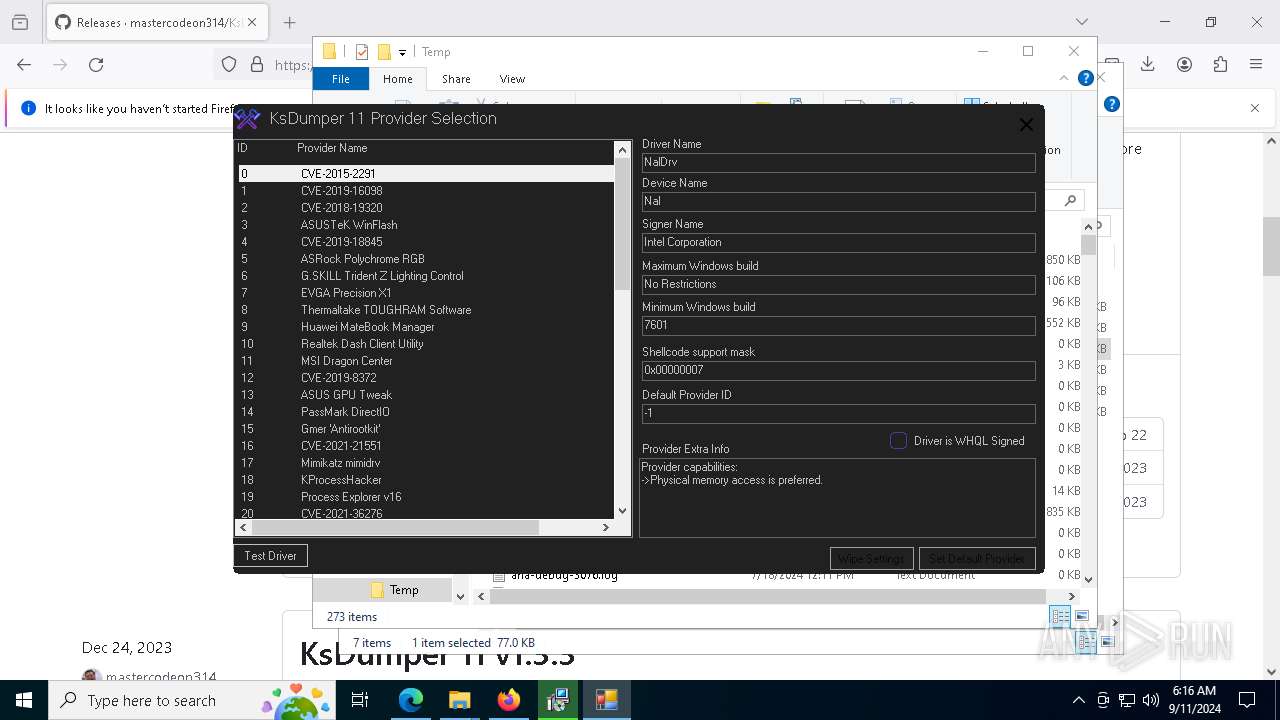Select provider ASUSTeK WinFlash
Image resolution: width=1280 pixels, height=720 pixels.
tap(426, 225)
